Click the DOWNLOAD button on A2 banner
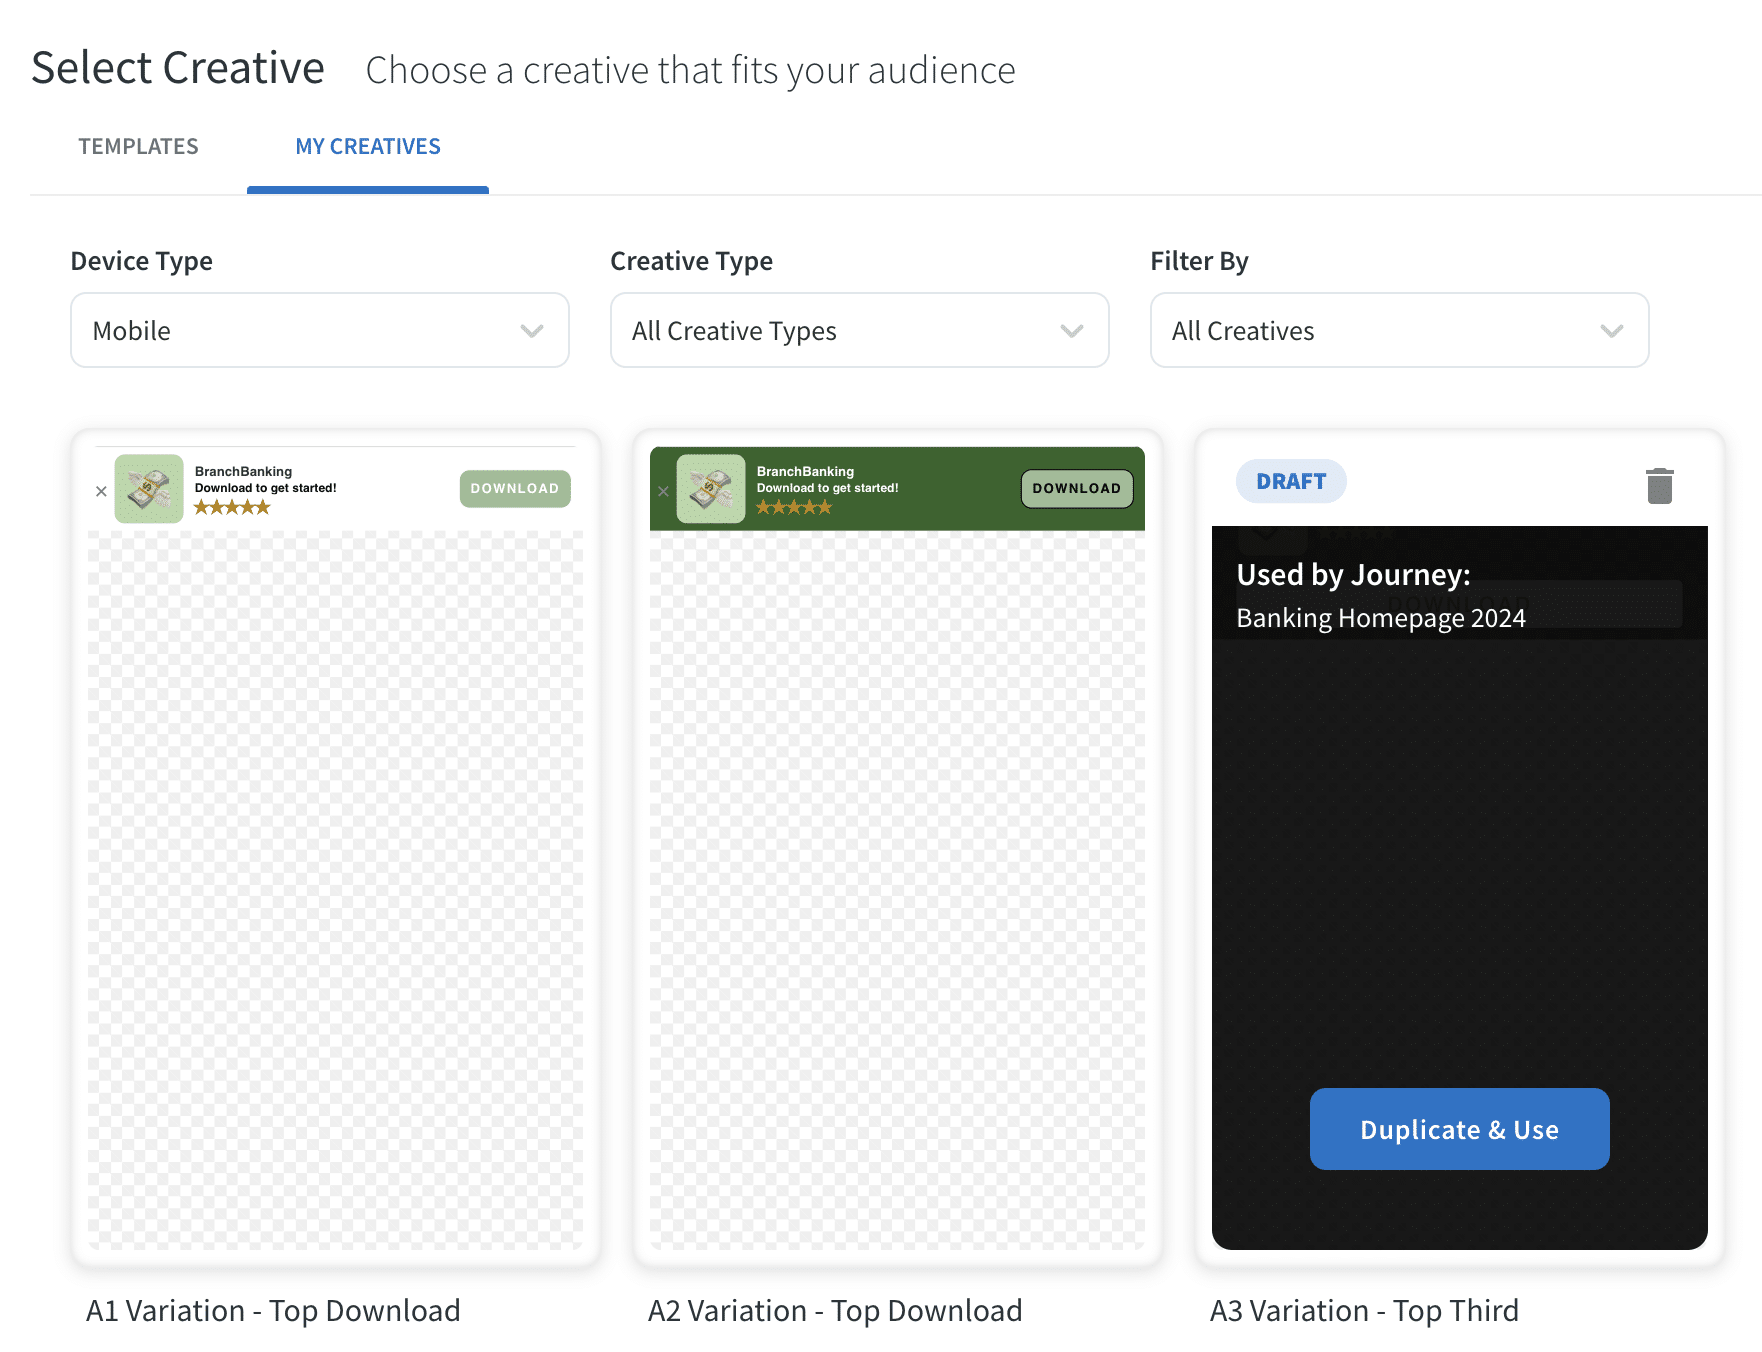The image size is (1762, 1352). (x=1075, y=488)
